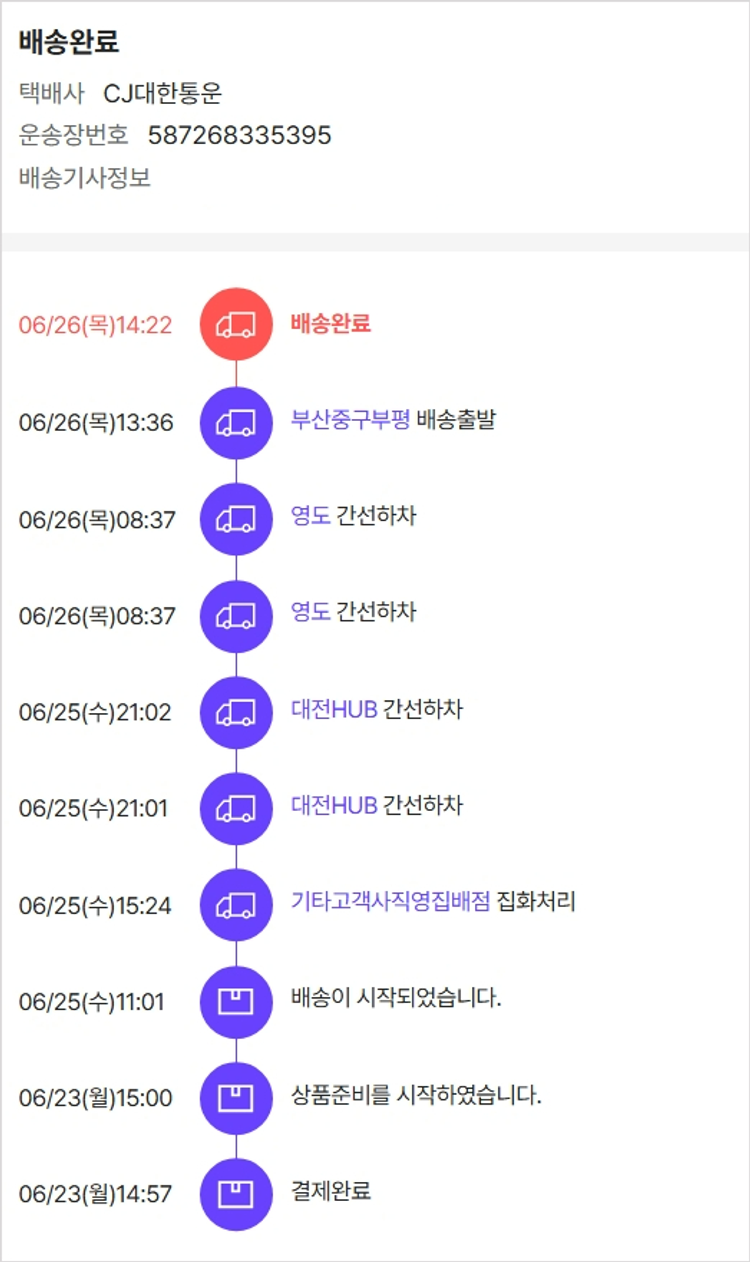The height and width of the screenshot is (1262, 750).
Task: Open the 부산중구부평 branch link
Action: tap(350, 420)
